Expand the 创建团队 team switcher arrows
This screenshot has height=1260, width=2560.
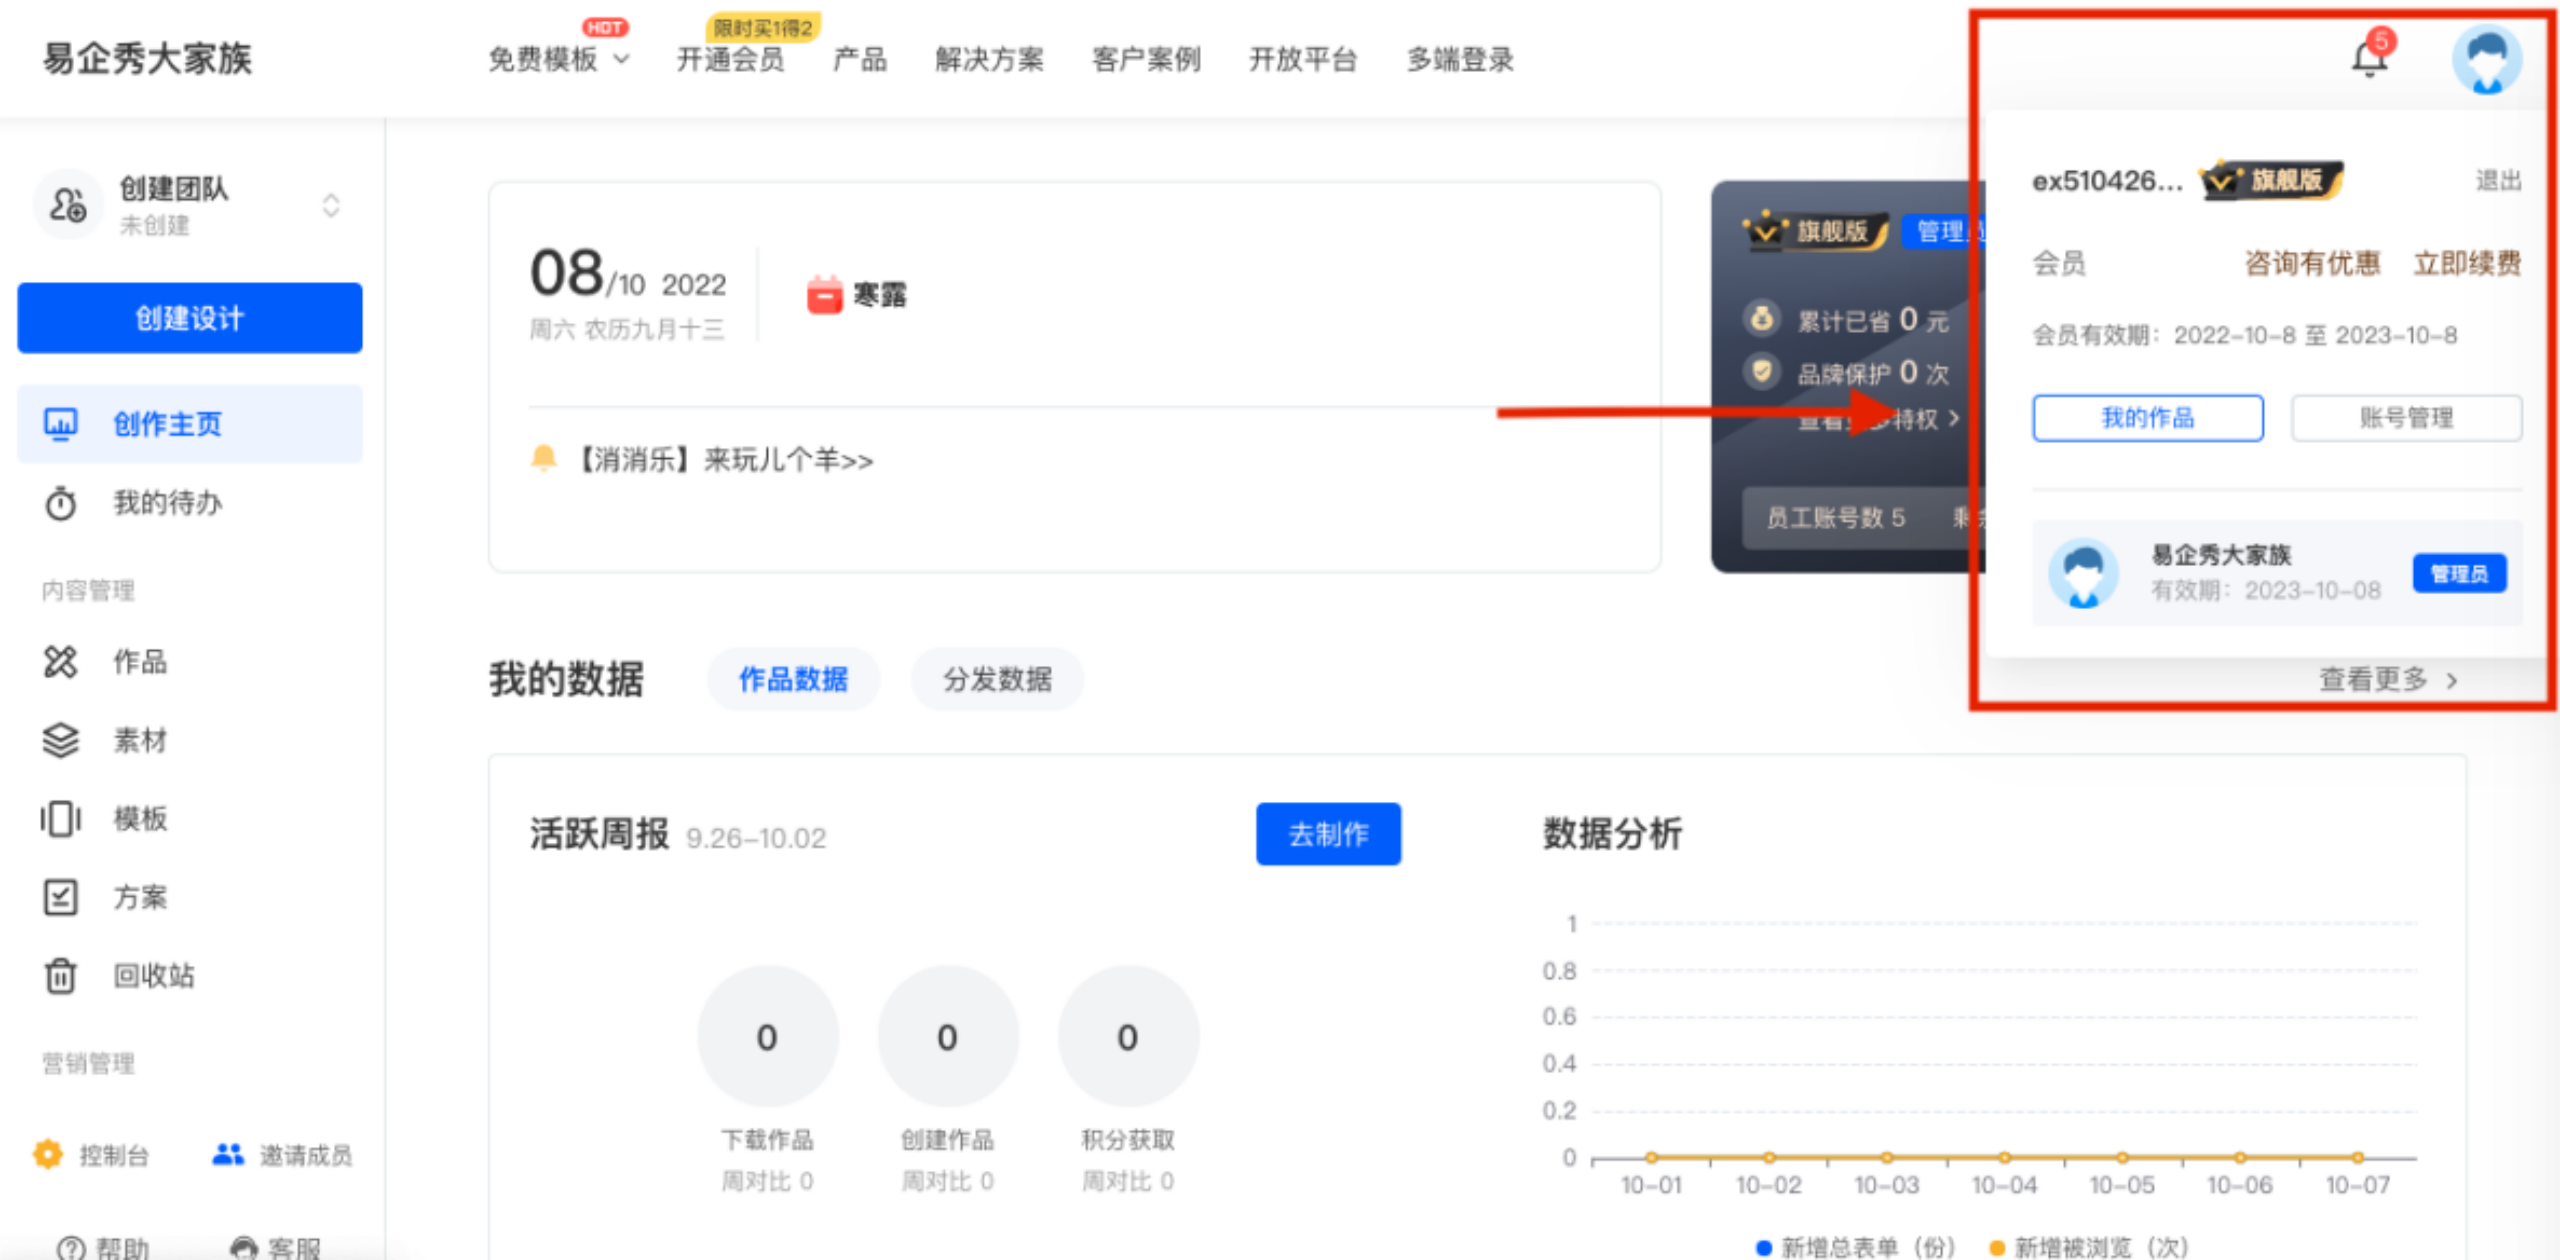click(x=331, y=205)
